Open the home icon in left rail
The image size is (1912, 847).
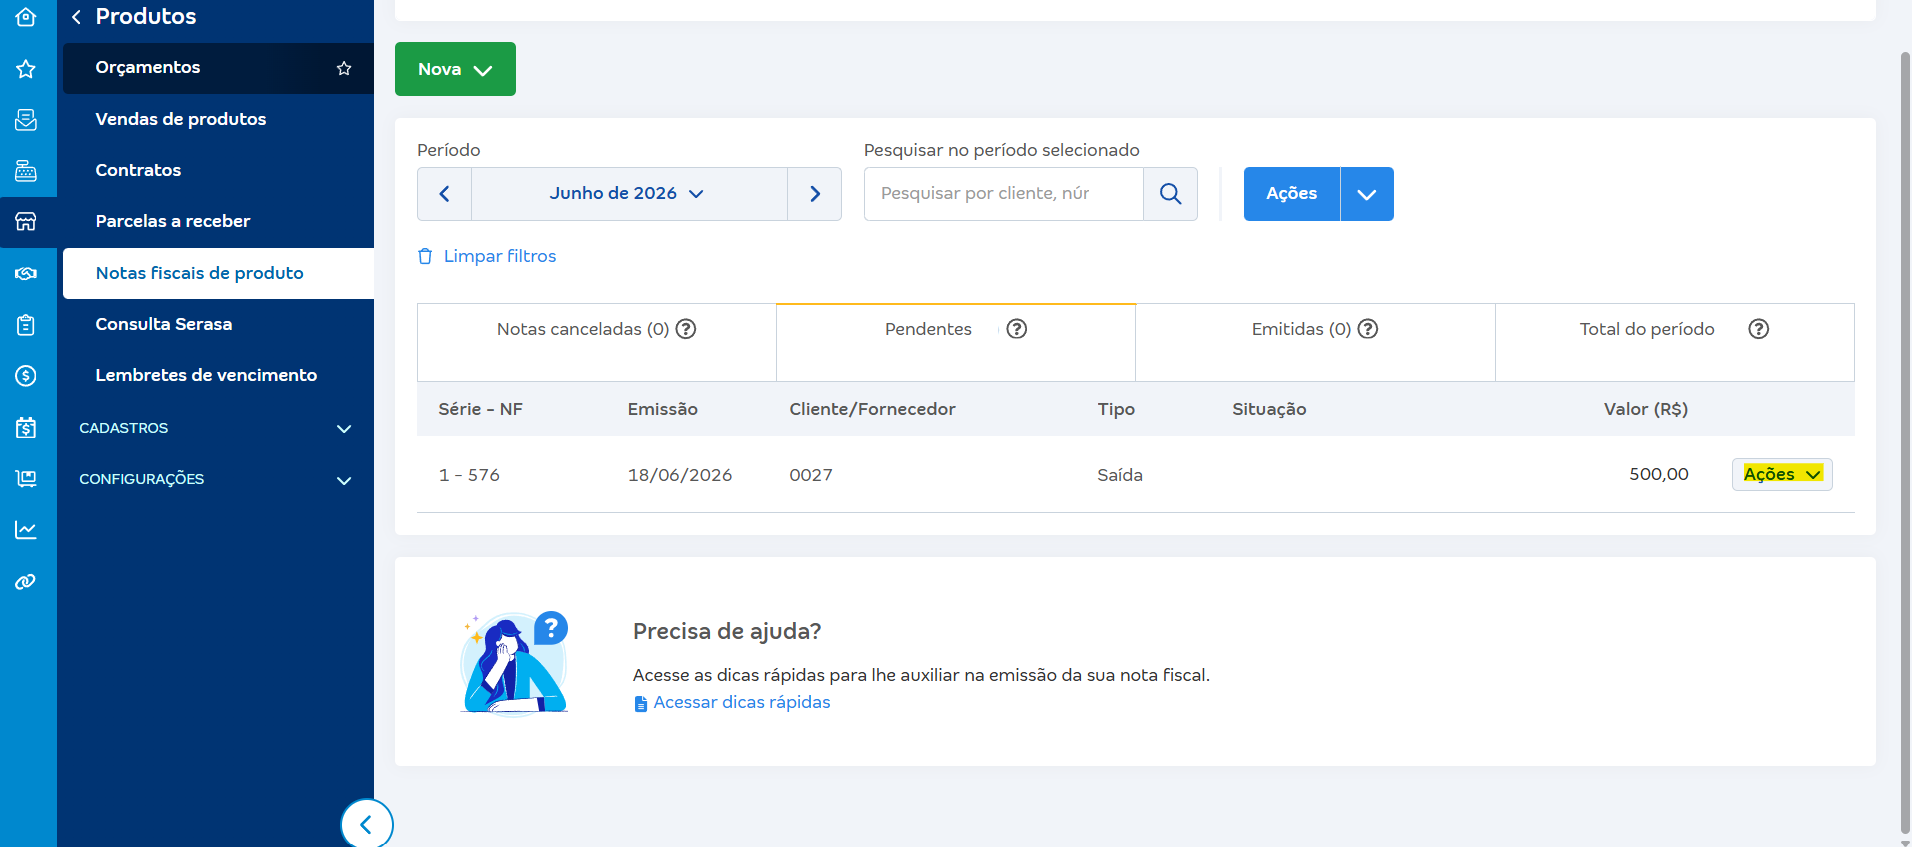pos(26,17)
